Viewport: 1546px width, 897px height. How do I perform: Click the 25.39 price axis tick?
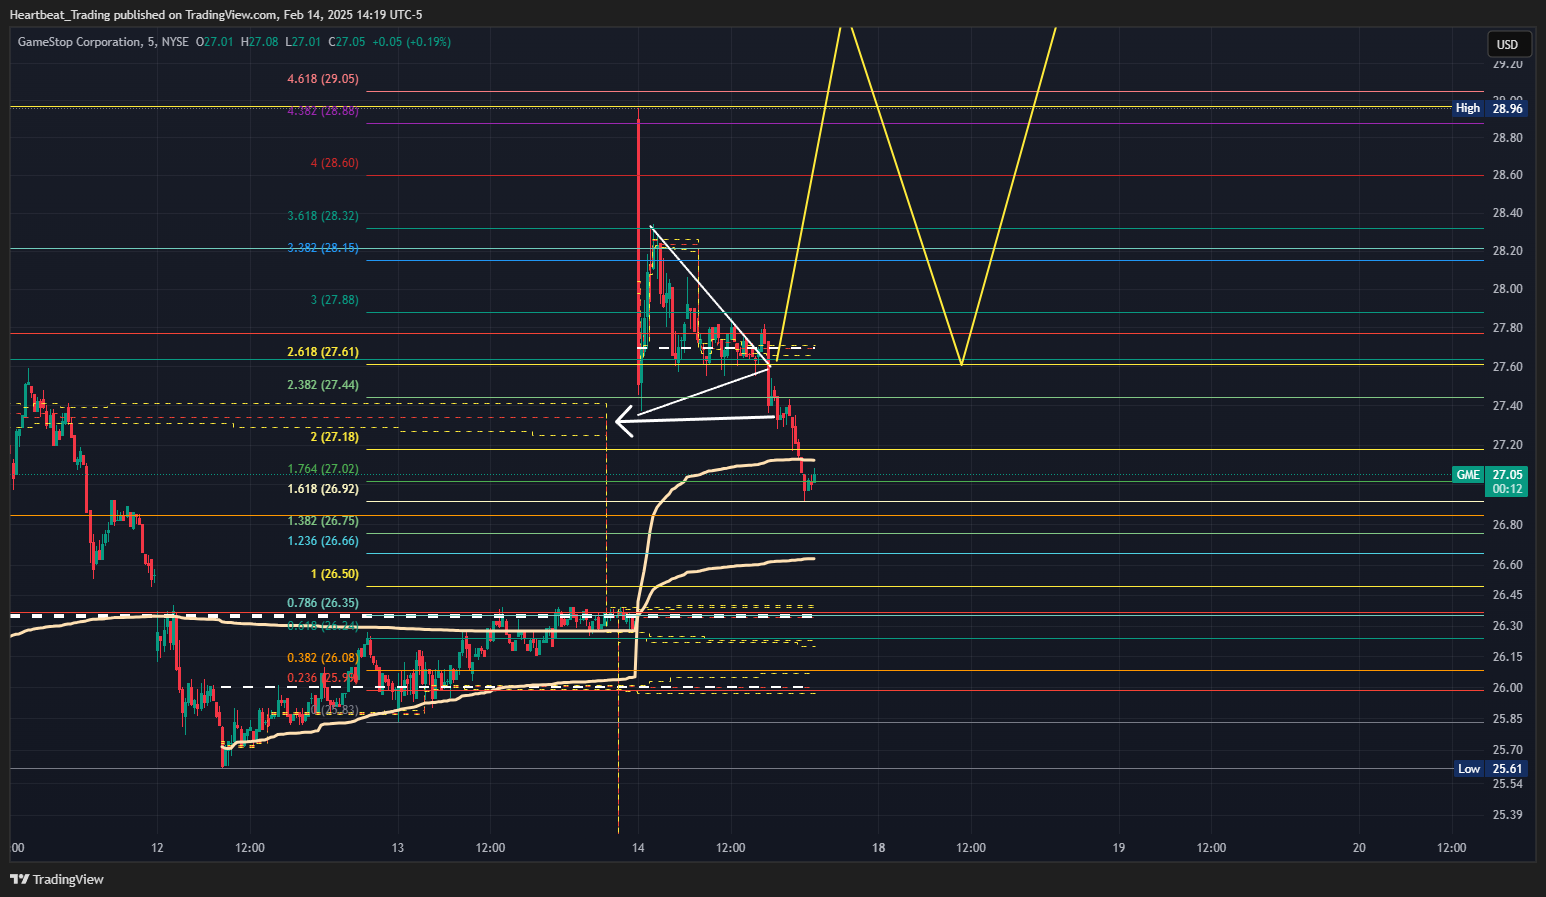1507,815
